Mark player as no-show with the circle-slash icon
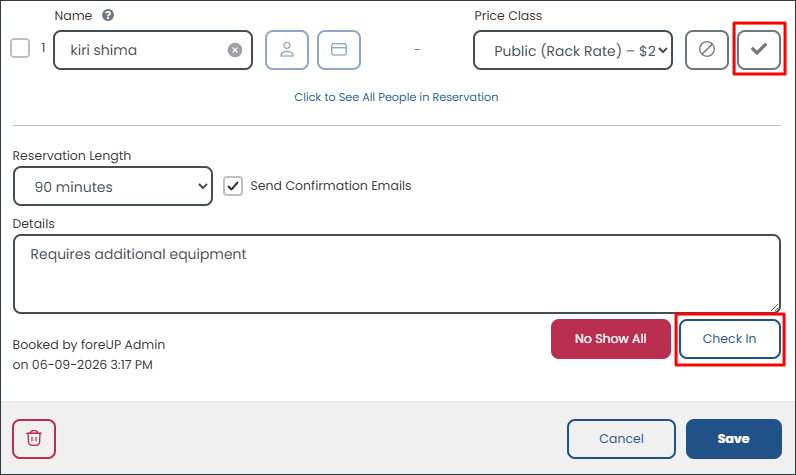 (x=707, y=50)
